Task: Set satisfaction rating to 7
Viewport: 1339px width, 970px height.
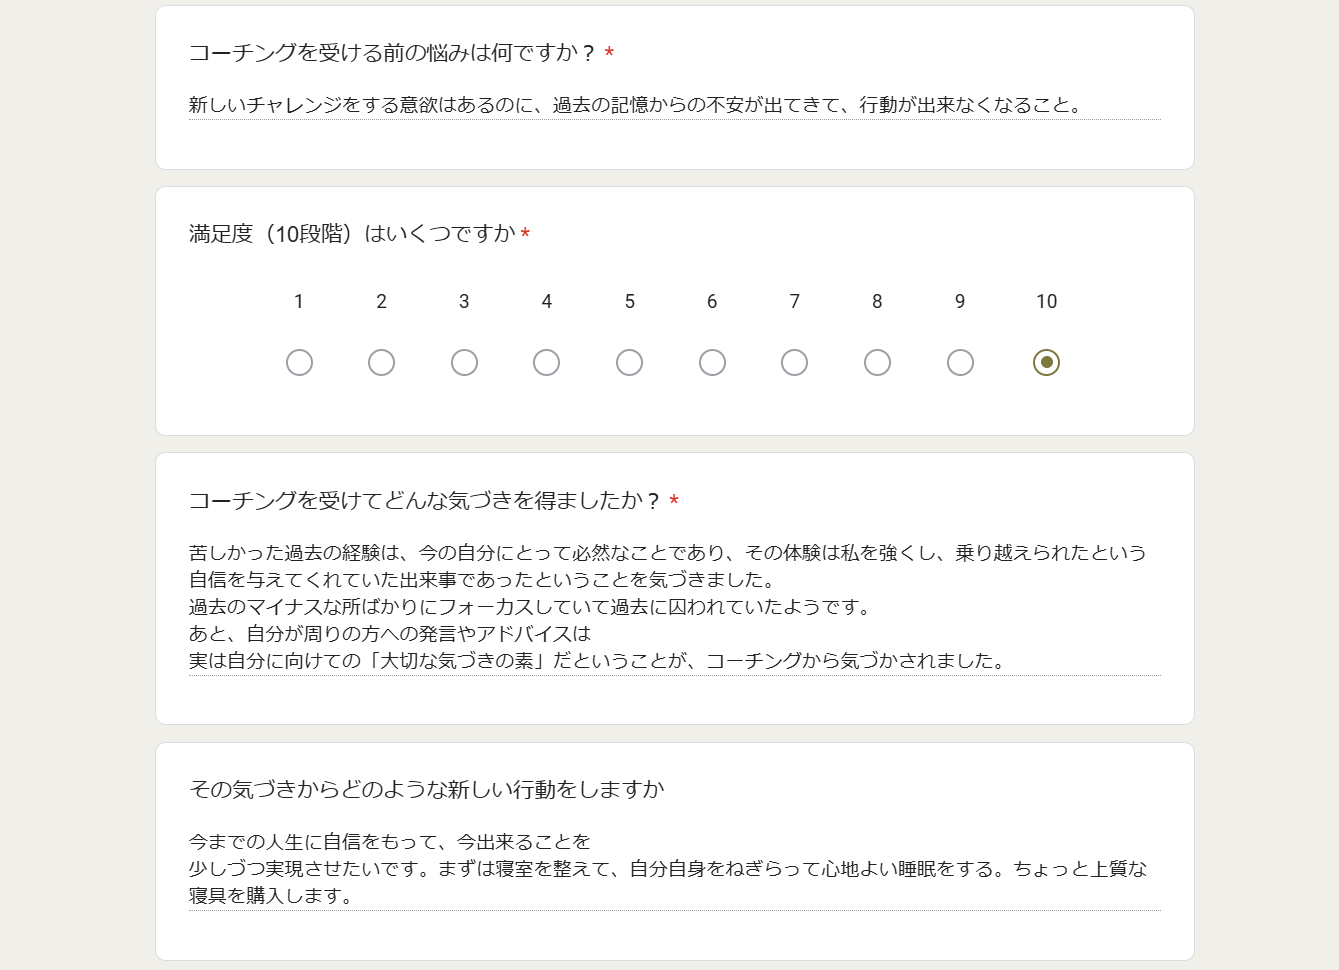Action: 794,362
